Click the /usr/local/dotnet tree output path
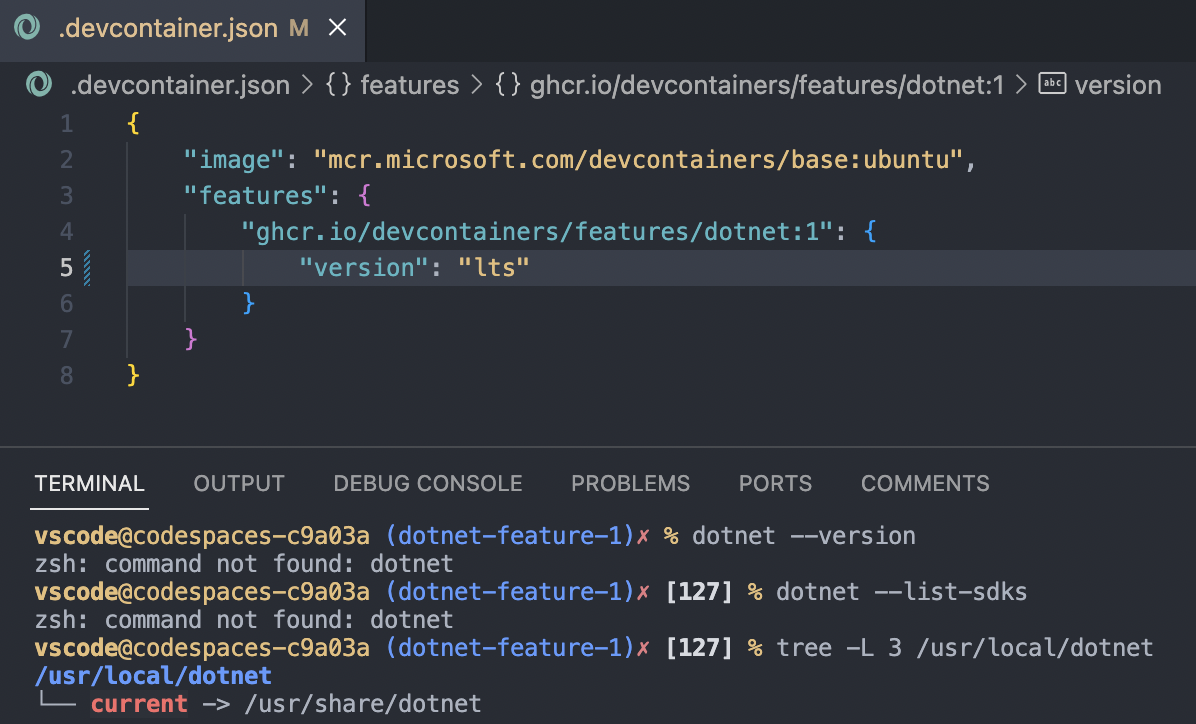 [153, 675]
